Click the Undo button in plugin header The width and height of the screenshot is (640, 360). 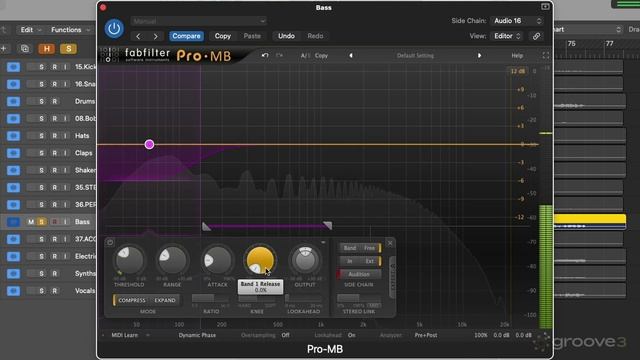coord(286,36)
